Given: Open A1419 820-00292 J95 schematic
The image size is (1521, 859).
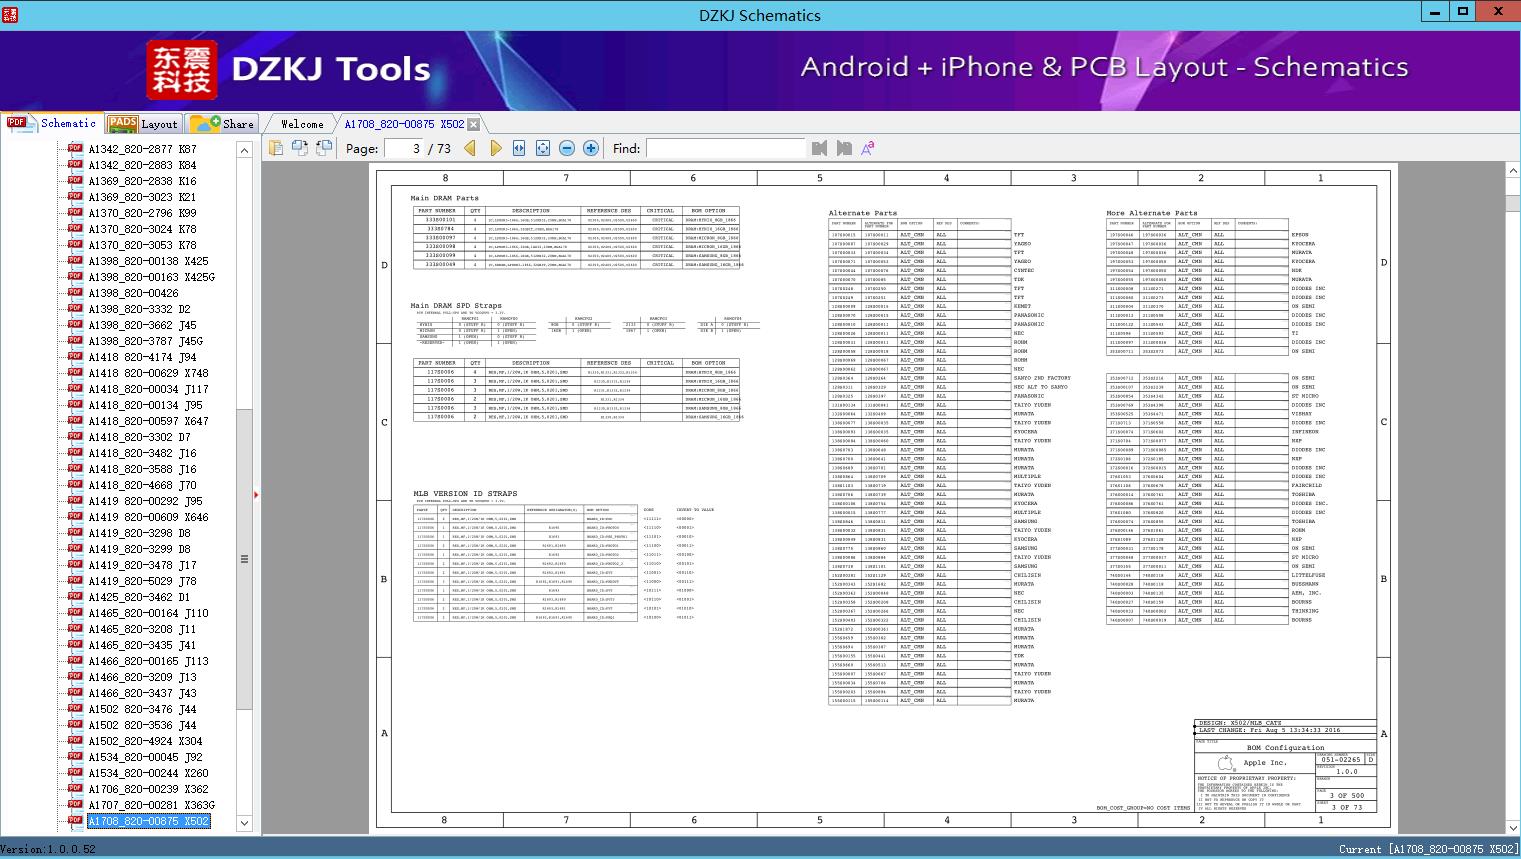Looking at the screenshot, I should (145, 501).
